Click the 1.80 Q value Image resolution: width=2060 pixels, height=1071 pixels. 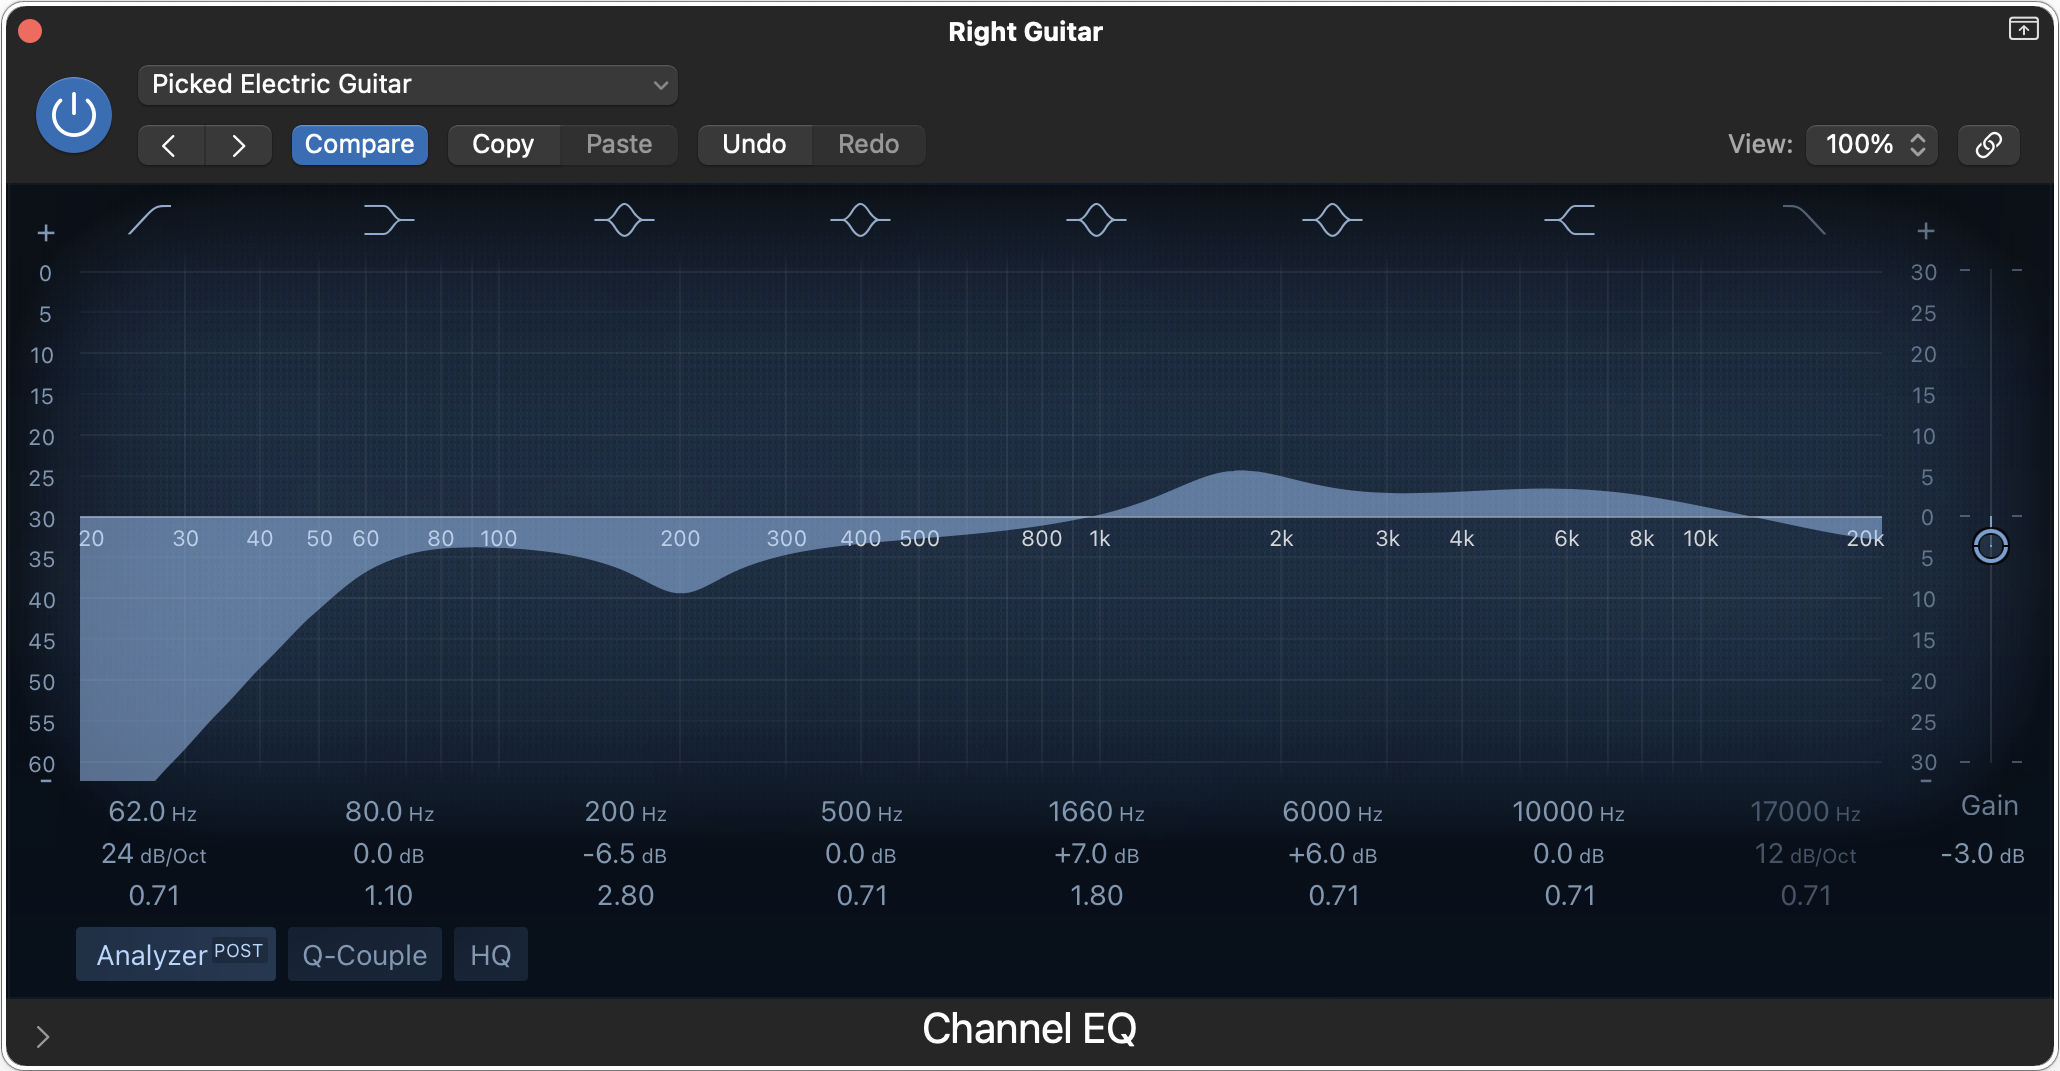[1097, 895]
